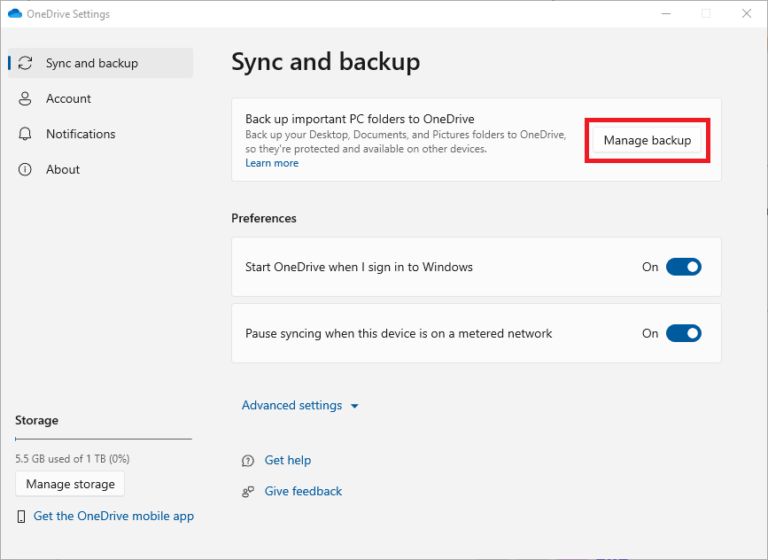
Task: Click 'Pause syncing when this device is on a metered network' text
Action: [x=399, y=334]
